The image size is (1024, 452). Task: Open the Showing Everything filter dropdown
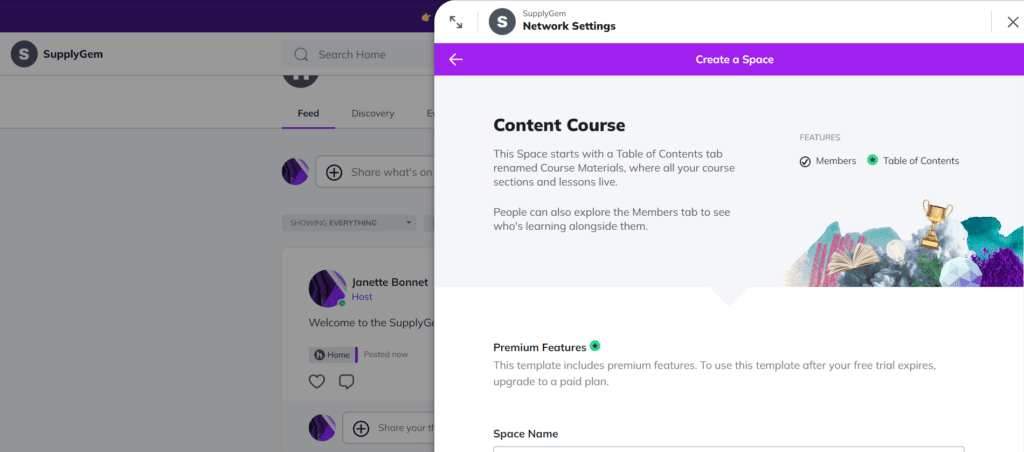[x=349, y=223]
